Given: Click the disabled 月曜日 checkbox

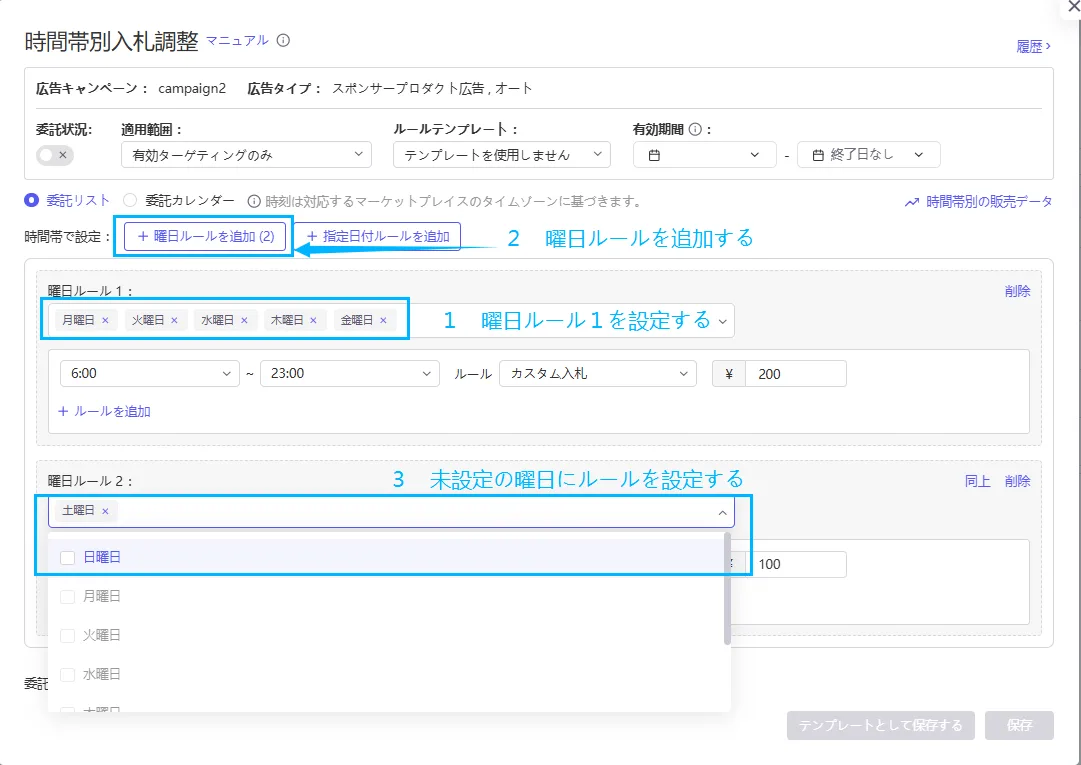Looking at the screenshot, I should point(68,596).
